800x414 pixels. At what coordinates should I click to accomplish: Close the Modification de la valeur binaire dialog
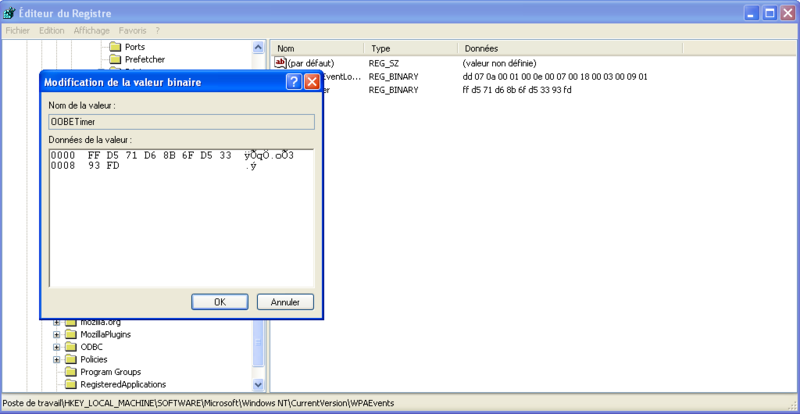click(x=312, y=82)
